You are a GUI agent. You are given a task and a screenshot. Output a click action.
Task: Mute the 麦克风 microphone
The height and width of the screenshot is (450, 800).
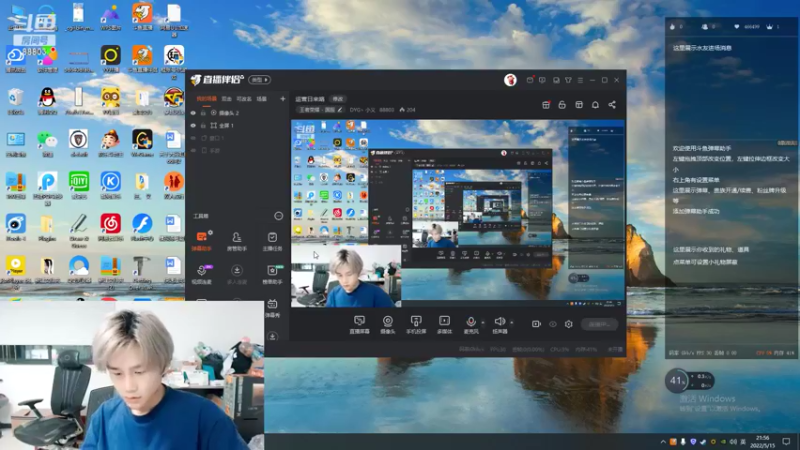point(471,324)
